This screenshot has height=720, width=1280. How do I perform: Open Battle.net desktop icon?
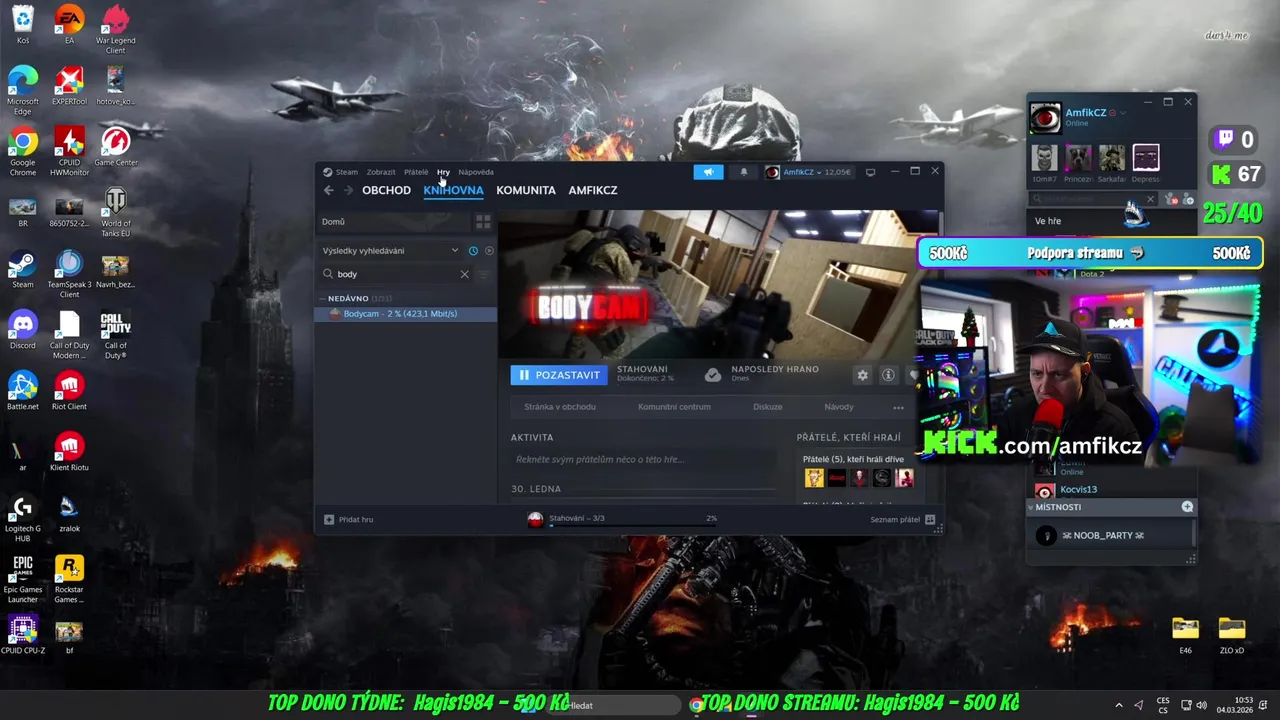(23, 392)
